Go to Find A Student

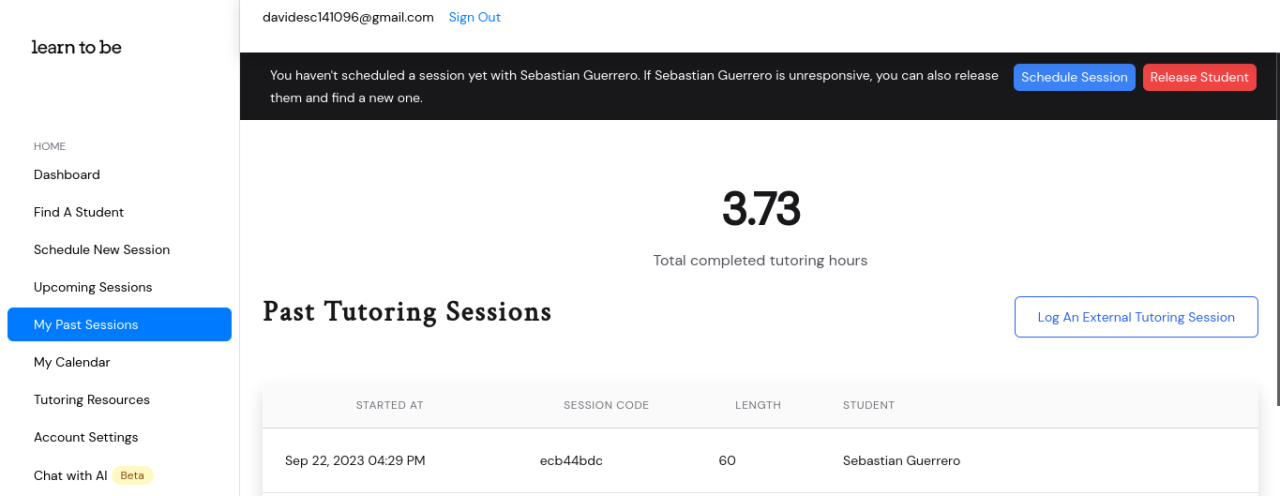[79, 212]
